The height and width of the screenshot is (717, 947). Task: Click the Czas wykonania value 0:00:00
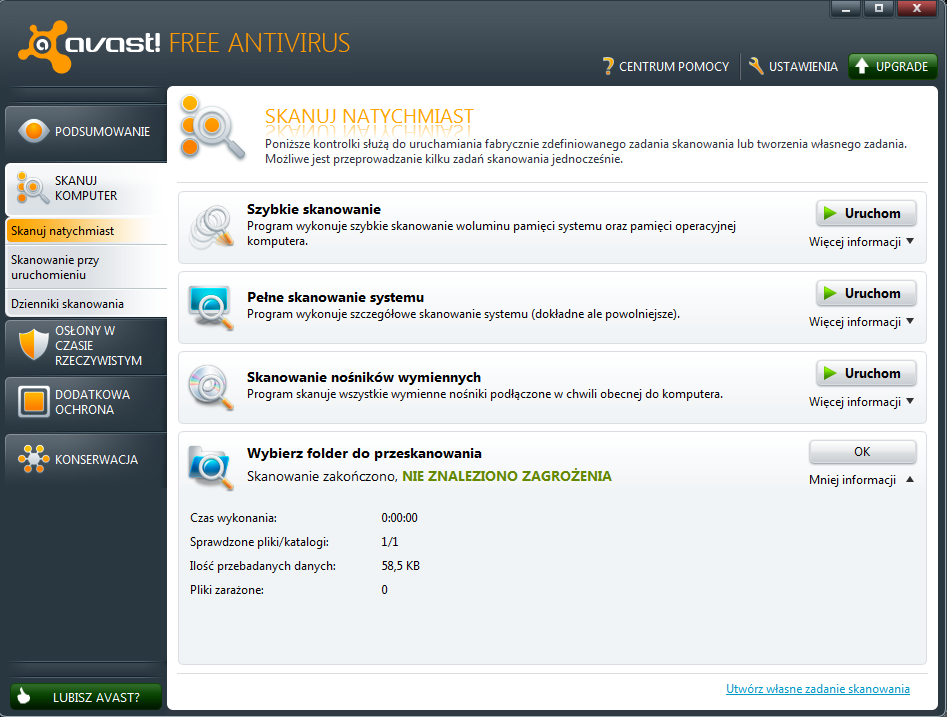(399, 518)
